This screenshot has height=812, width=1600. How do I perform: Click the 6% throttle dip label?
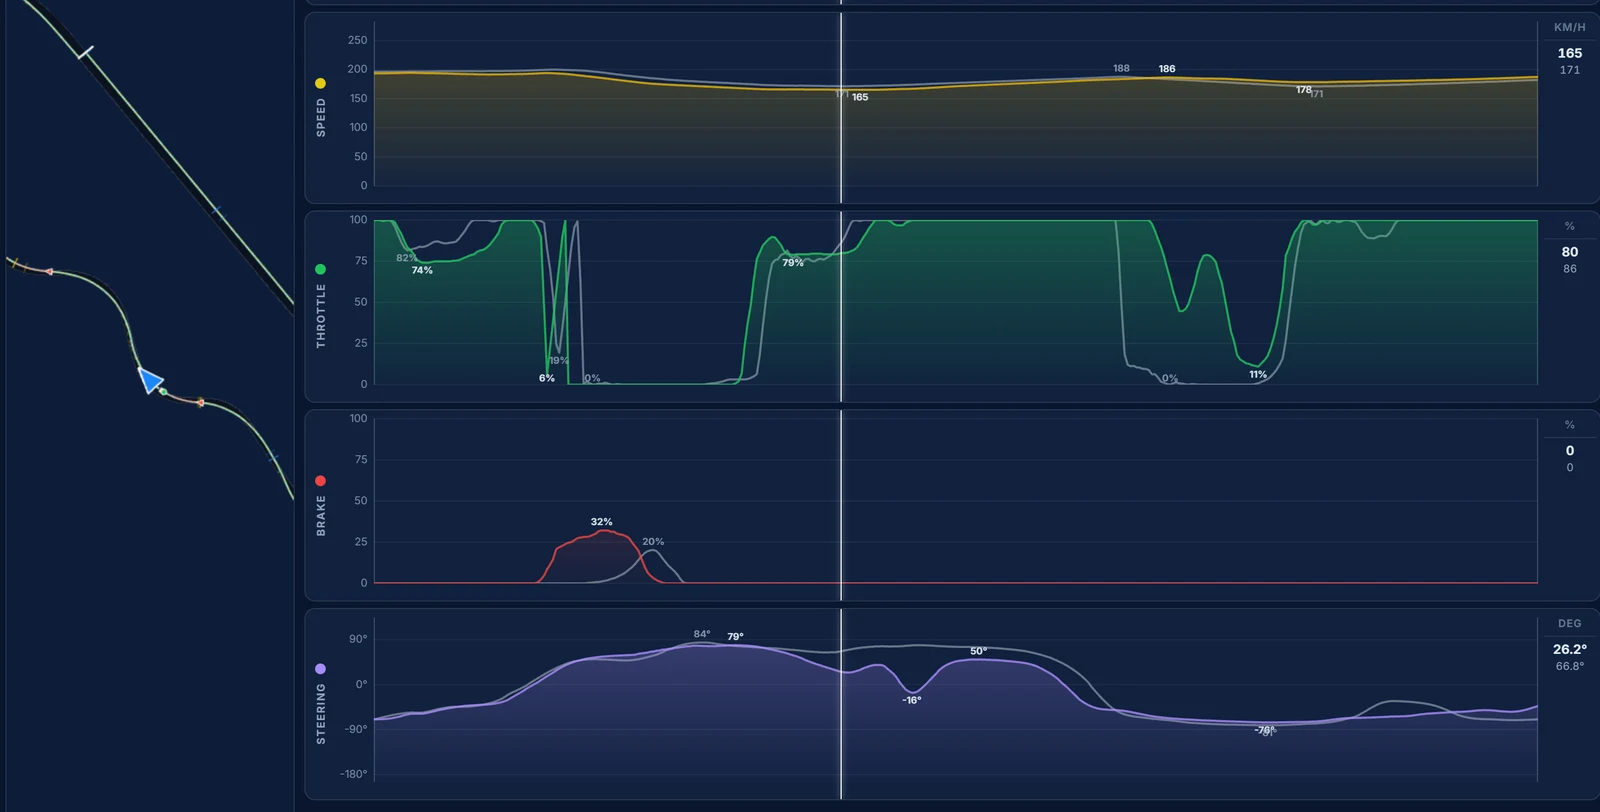[x=546, y=378]
